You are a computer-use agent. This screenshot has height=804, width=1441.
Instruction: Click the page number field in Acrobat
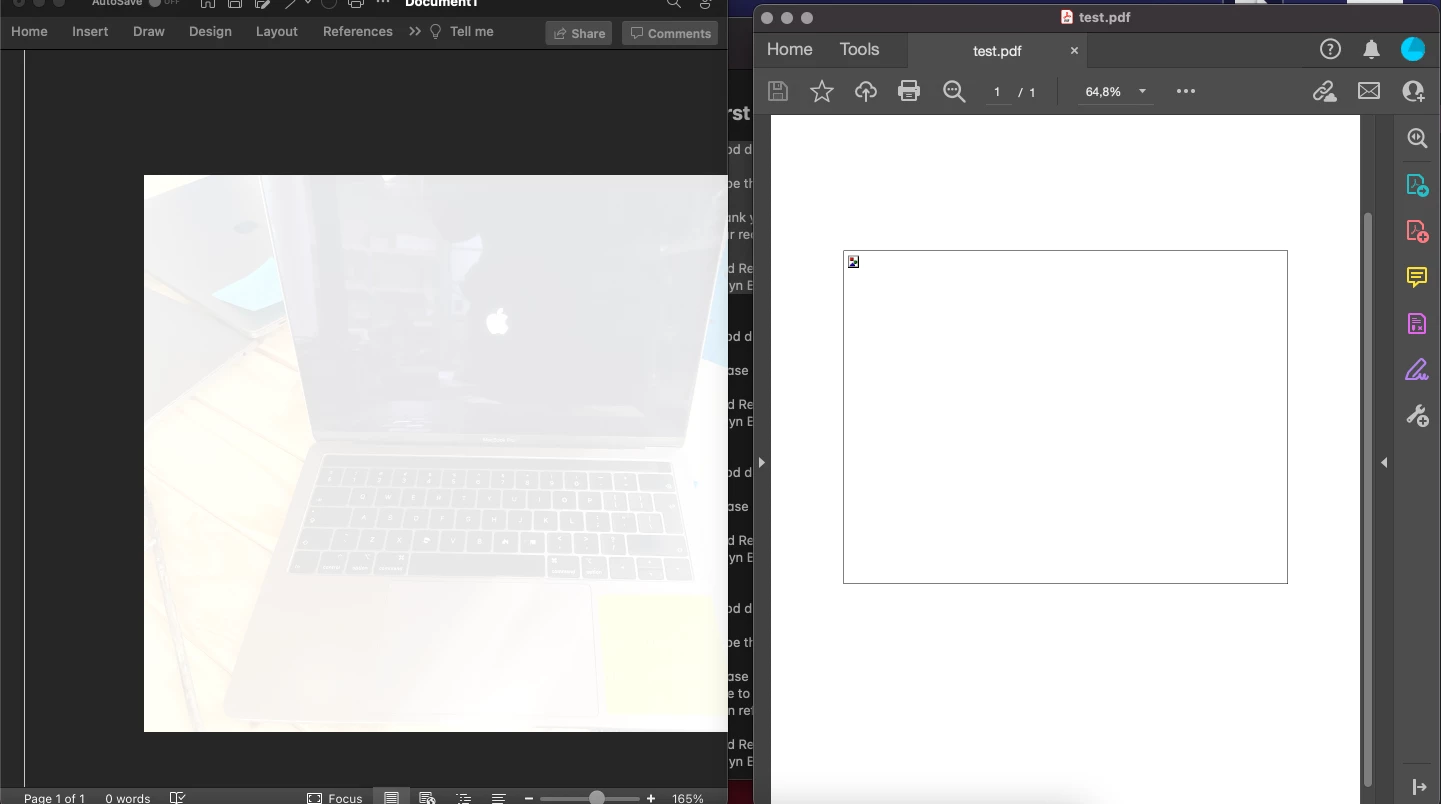(x=997, y=92)
